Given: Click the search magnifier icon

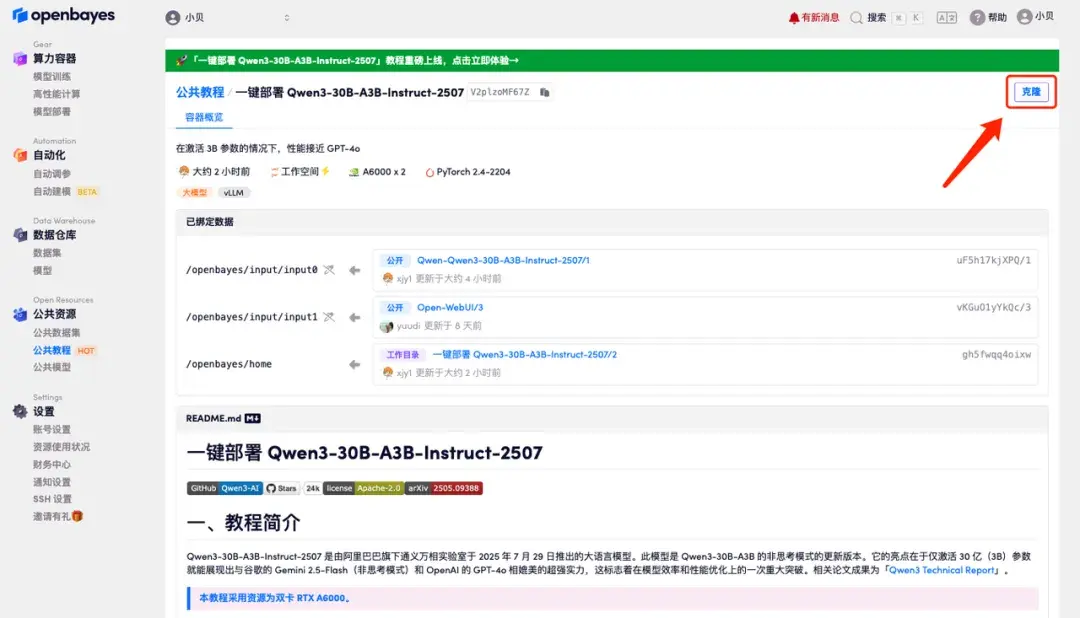Looking at the screenshot, I should 855,17.
